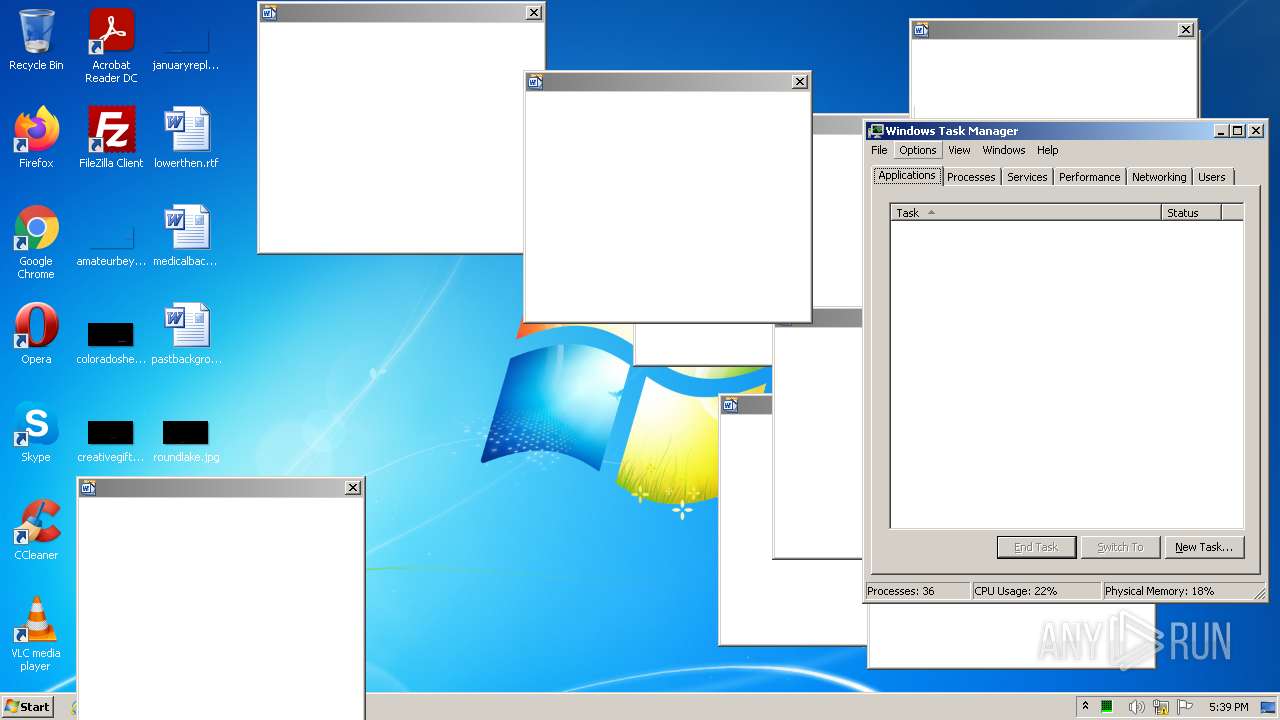
Task: Select the pastbackgro... Word document
Action: coord(186,334)
